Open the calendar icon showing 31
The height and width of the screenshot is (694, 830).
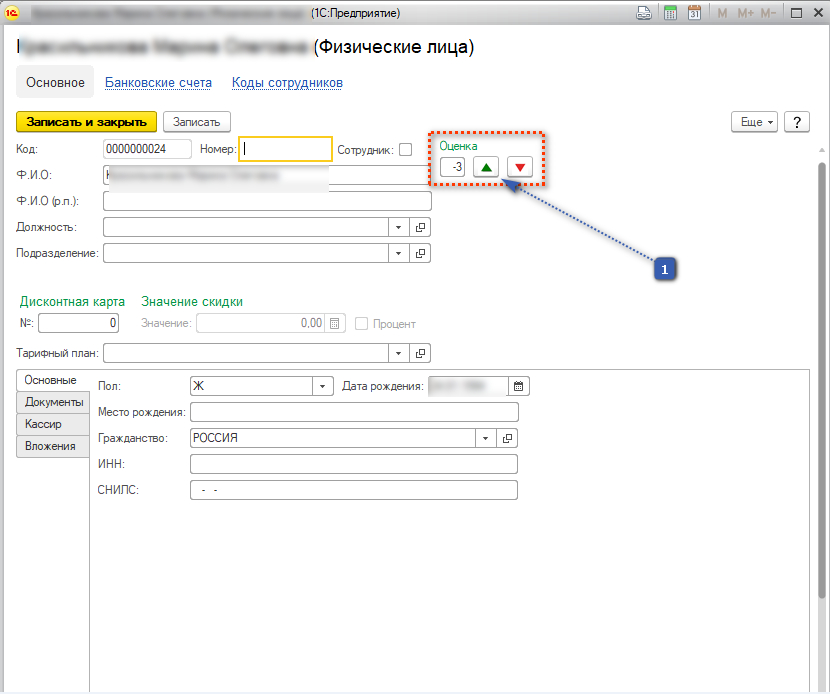(x=694, y=13)
